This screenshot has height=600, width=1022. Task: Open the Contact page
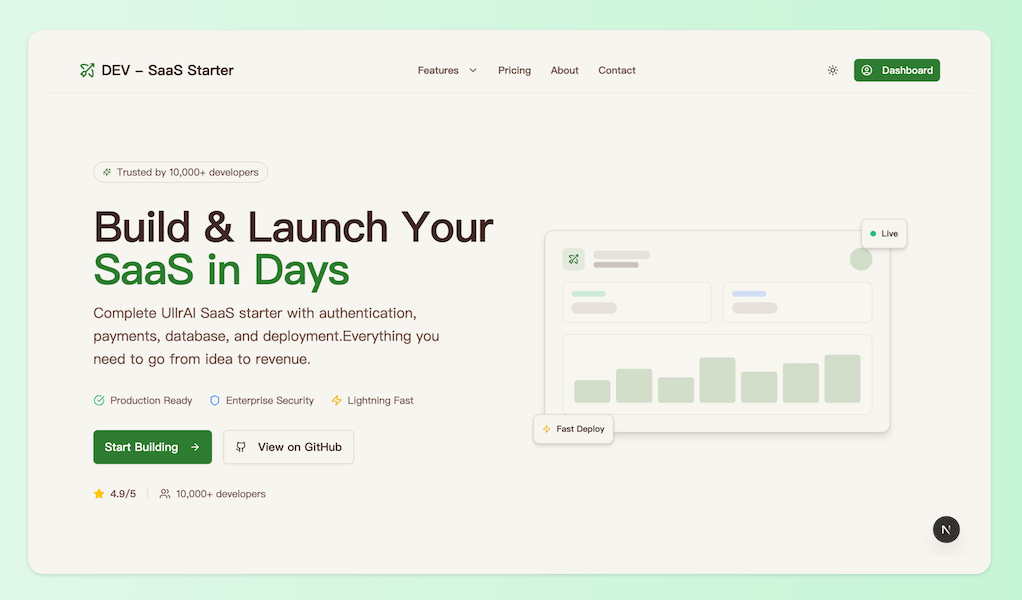click(x=617, y=70)
